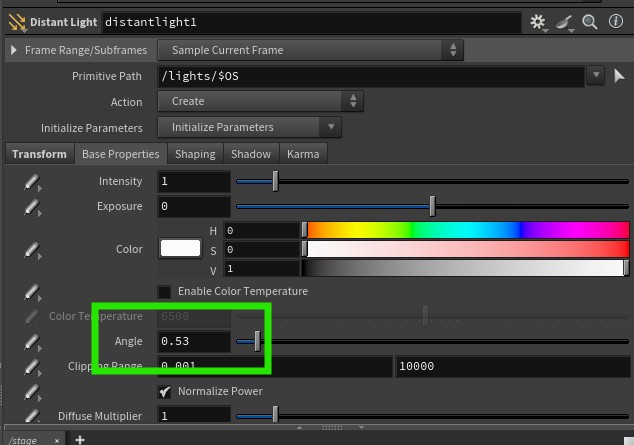Open the gear settings menu
This screenshot has width=634, height=445.
pyautogui.click(x=540, y=21)
